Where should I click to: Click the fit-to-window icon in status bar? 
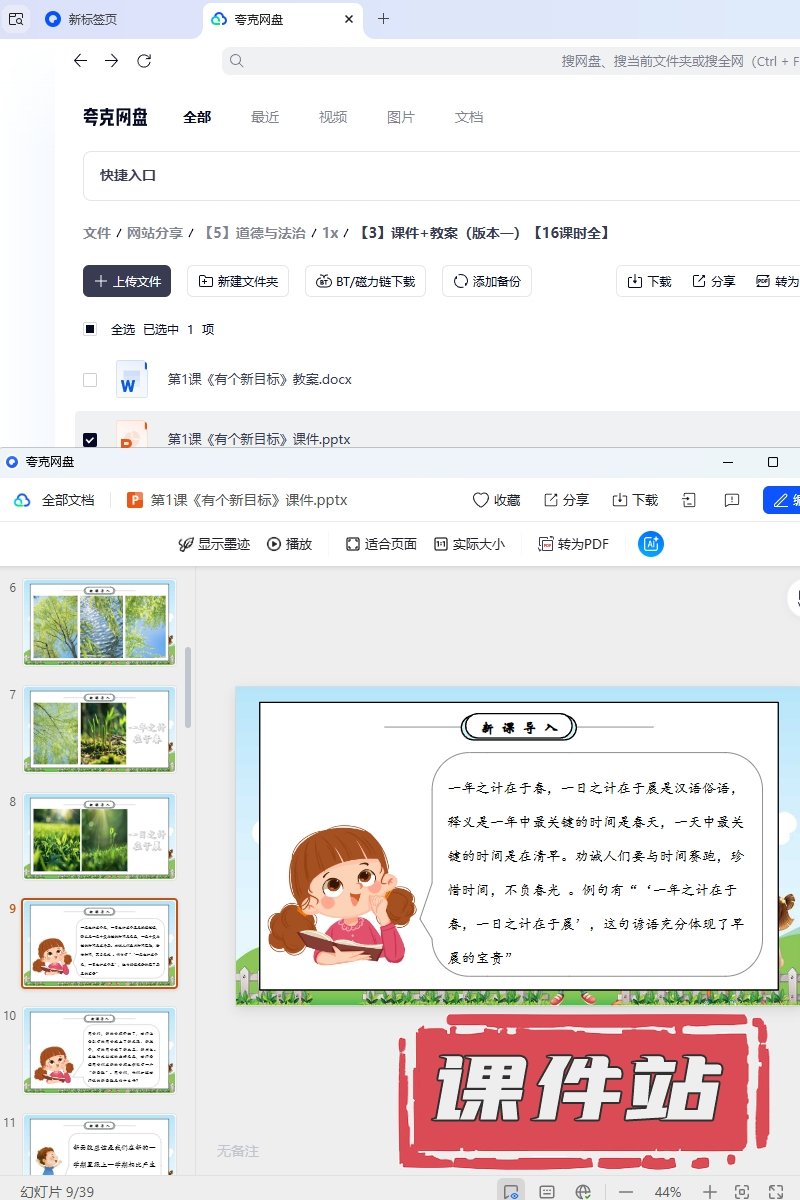742,1191
